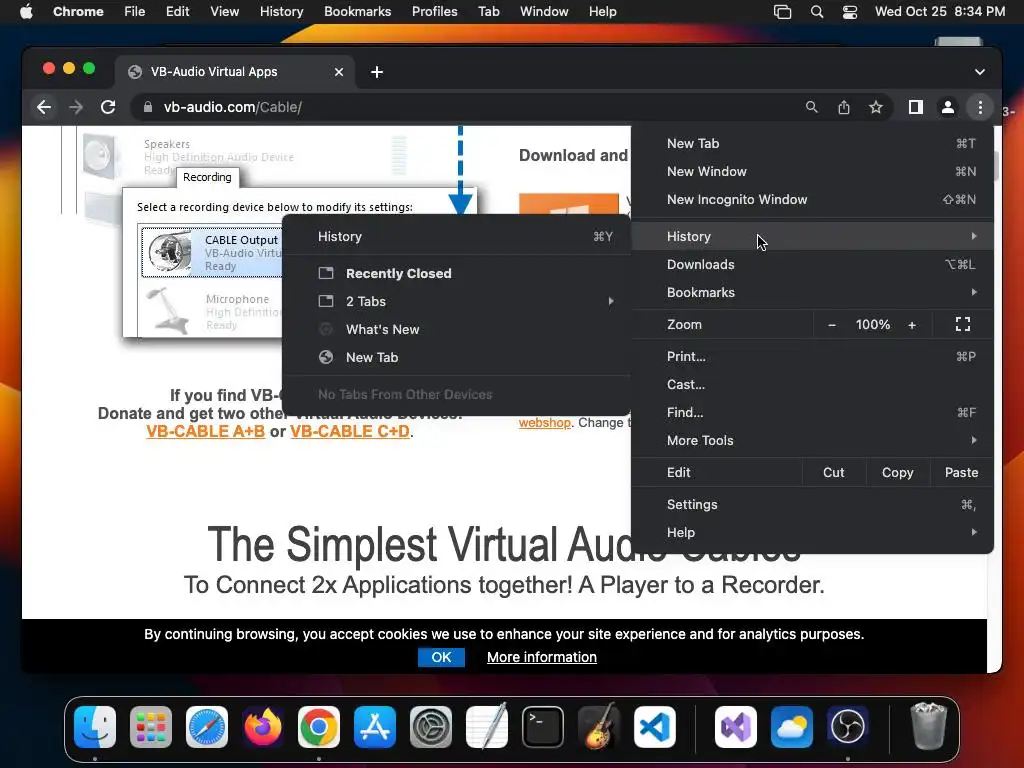The image size is (1024, 768).
Task: Expand the Bookmarks submenu
Action: [812, 293]
